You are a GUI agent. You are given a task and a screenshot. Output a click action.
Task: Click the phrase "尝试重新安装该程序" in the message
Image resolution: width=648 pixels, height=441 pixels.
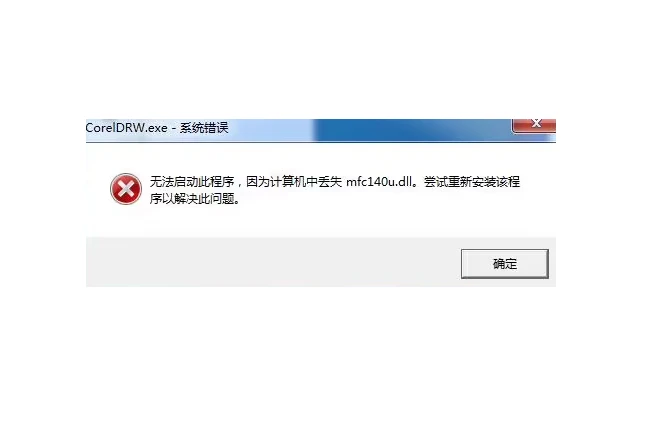click(472, 181)
